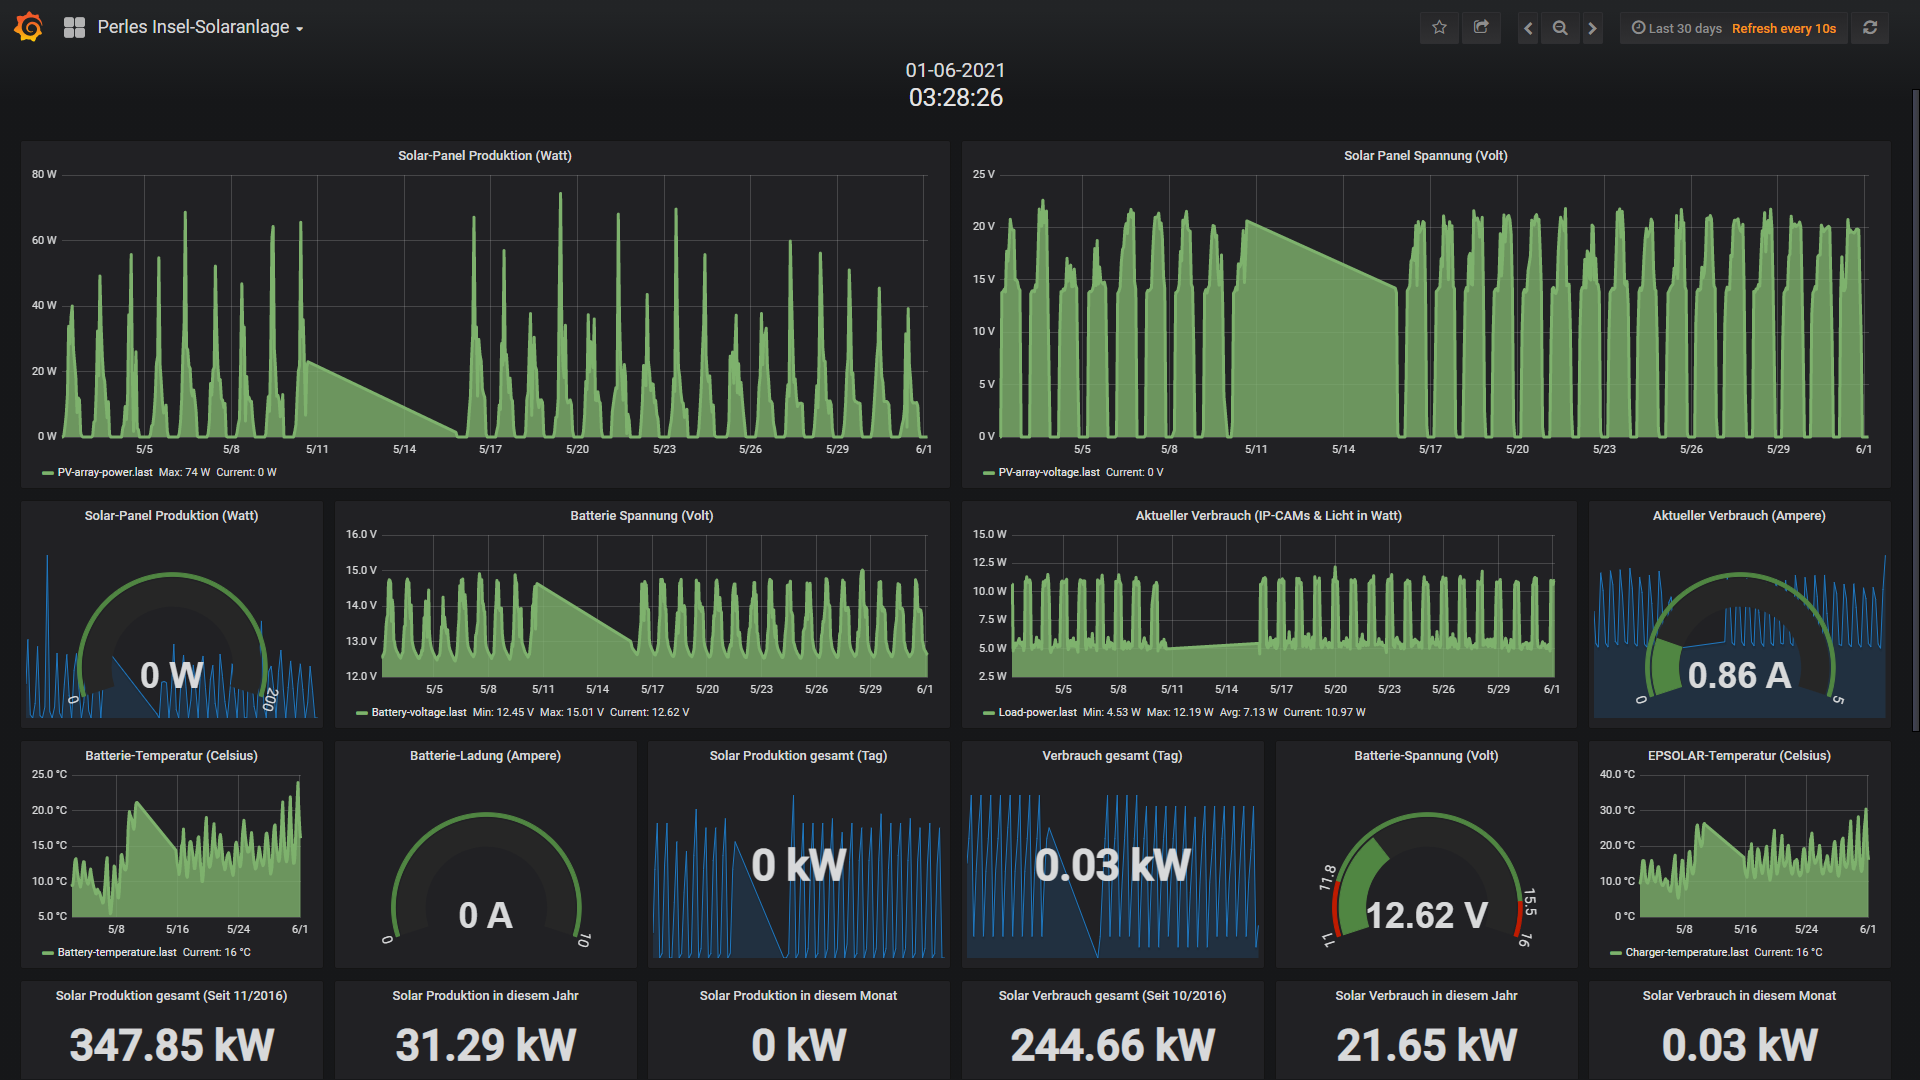Viewport: 1920px width, 1080px height.
Task: Click Aktueller Verbrauch (Ampere) panel title
Action: point(1738,515)
